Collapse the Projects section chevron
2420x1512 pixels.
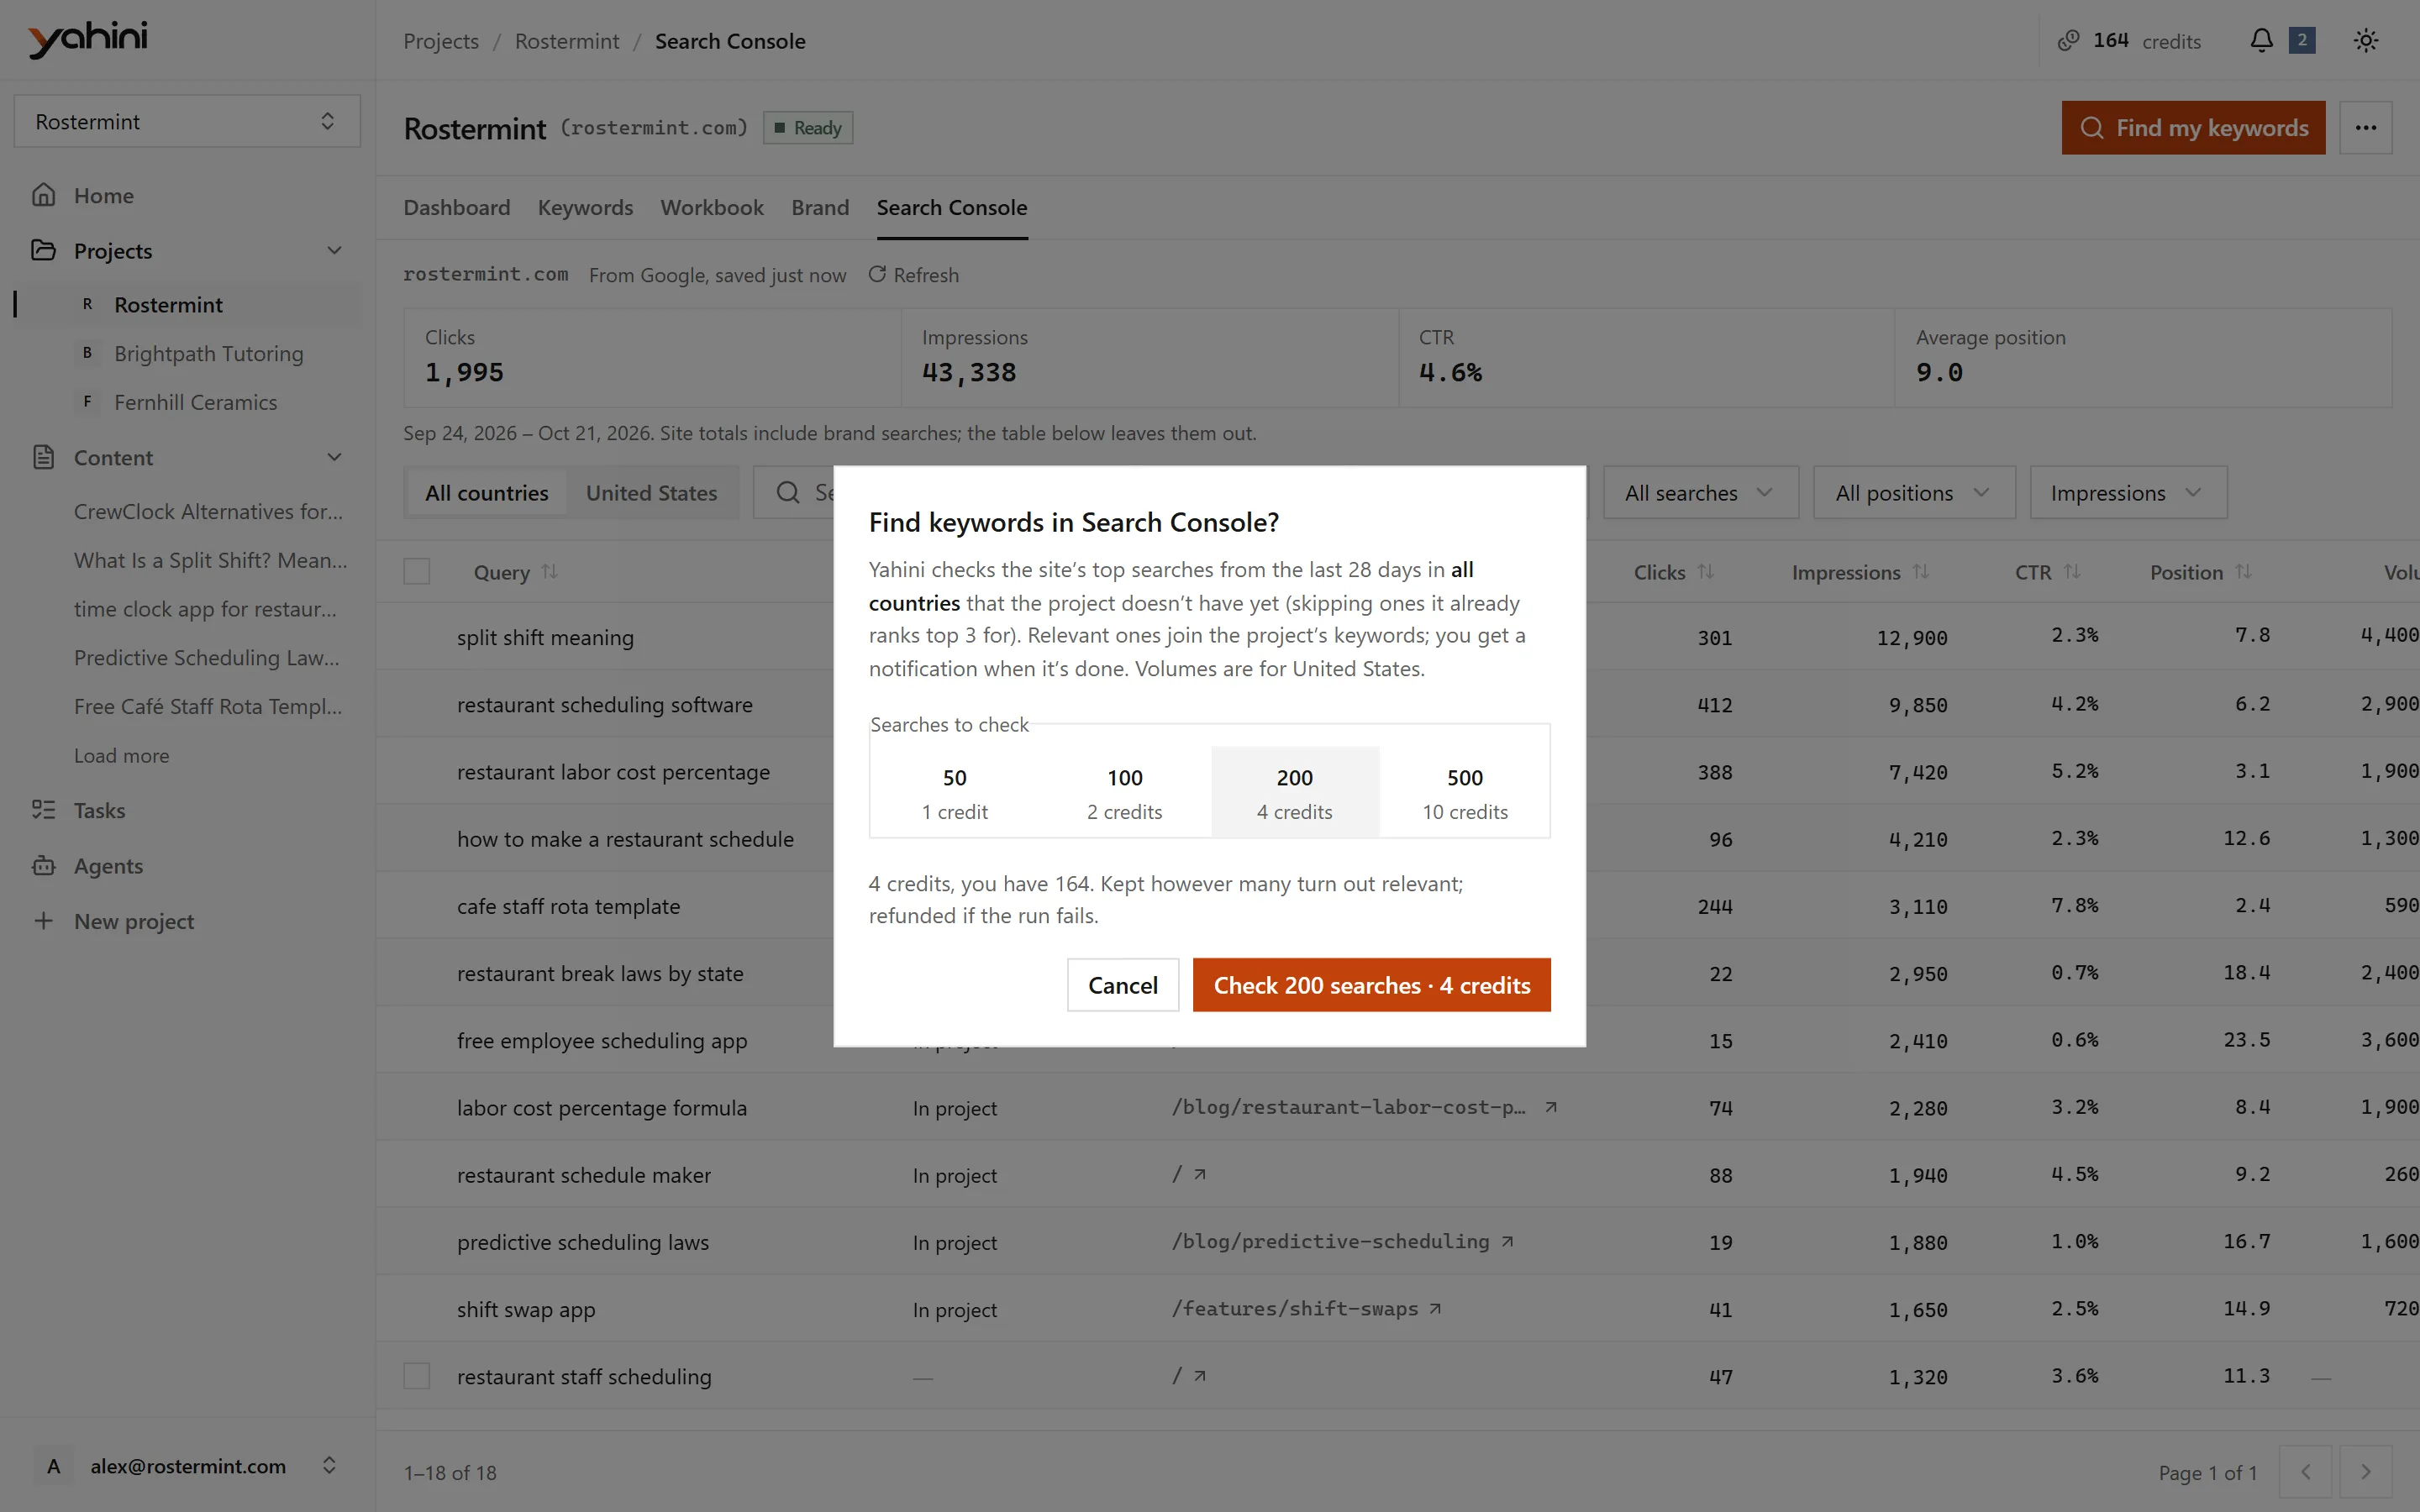click(x=334, y=250)
